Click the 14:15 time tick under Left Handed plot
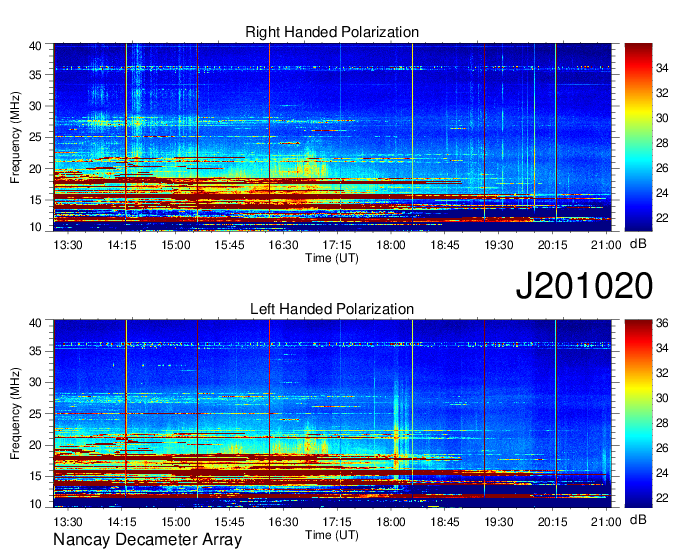The image size is (680, 552). [122, 522]
